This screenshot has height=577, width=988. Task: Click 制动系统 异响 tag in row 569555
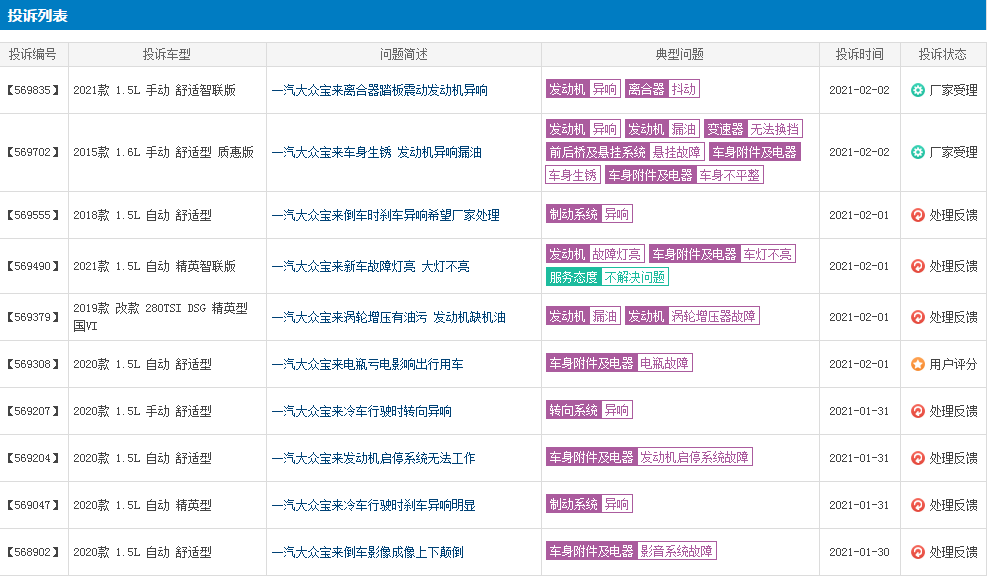coord(589,214)
